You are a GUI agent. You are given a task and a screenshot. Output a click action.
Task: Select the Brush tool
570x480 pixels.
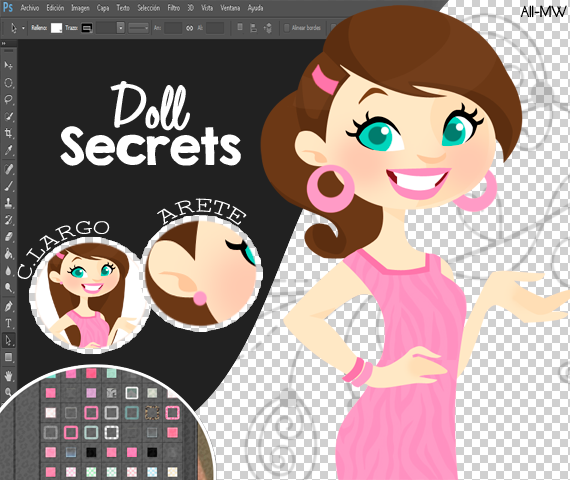point(8,186)
